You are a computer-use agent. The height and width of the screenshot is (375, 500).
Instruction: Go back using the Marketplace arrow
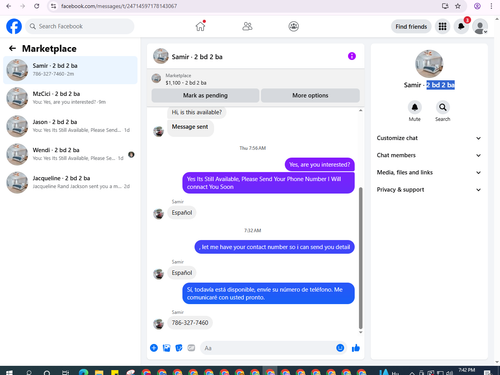coord(12,49)
